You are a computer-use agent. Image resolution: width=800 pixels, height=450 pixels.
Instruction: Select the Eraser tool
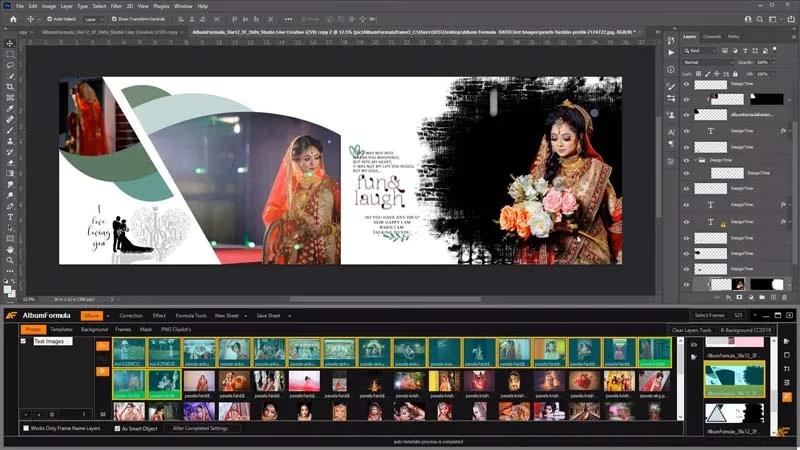pyautogui.click(x=10, y=163)
